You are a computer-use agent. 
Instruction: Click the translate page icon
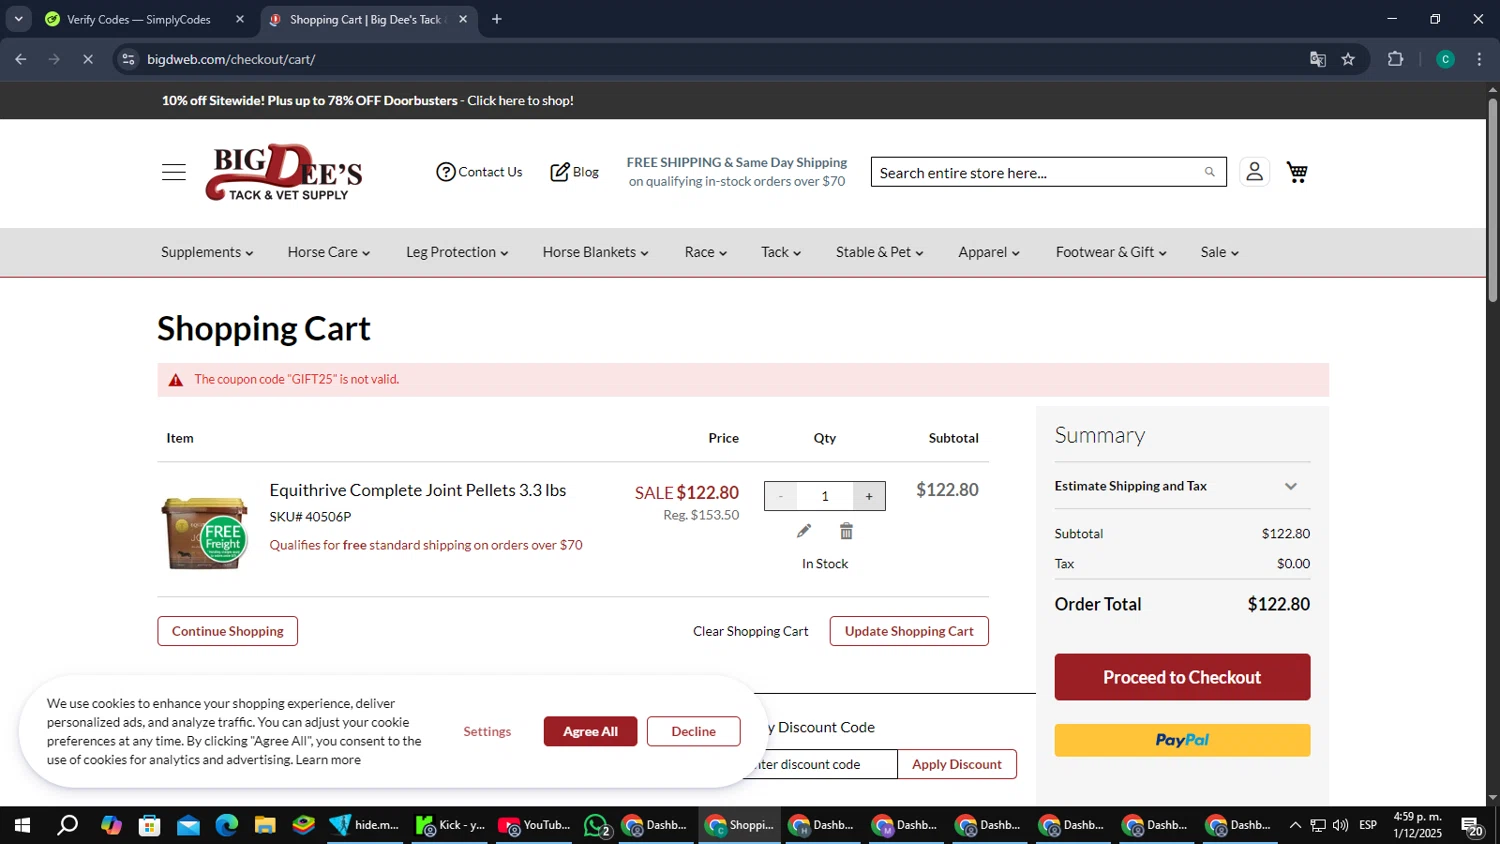click(1318, 59)
